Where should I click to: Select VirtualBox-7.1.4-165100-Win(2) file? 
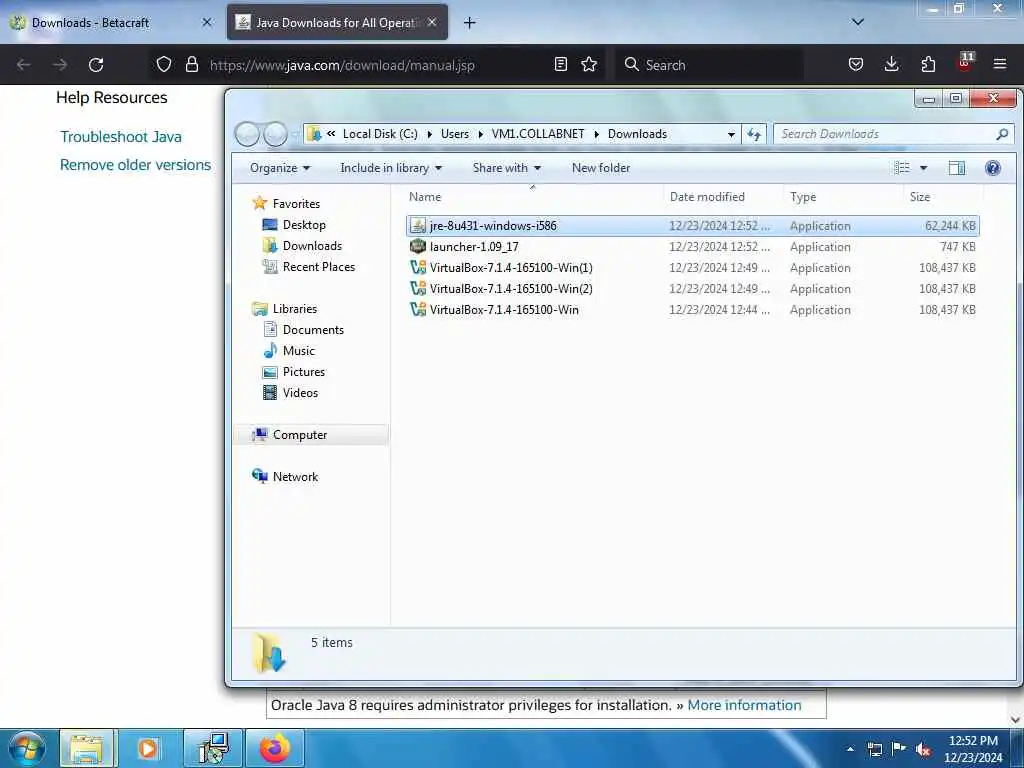[x=693, y=289]
